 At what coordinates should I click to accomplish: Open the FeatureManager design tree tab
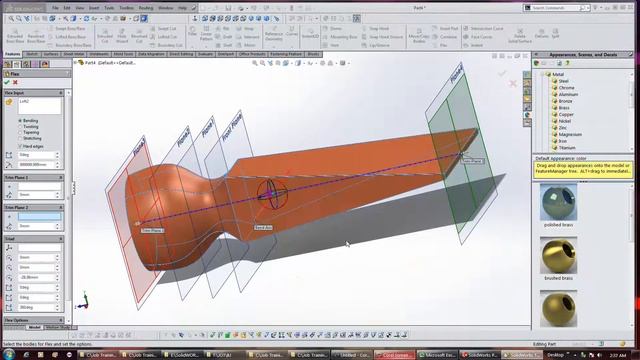pos(8,64)
